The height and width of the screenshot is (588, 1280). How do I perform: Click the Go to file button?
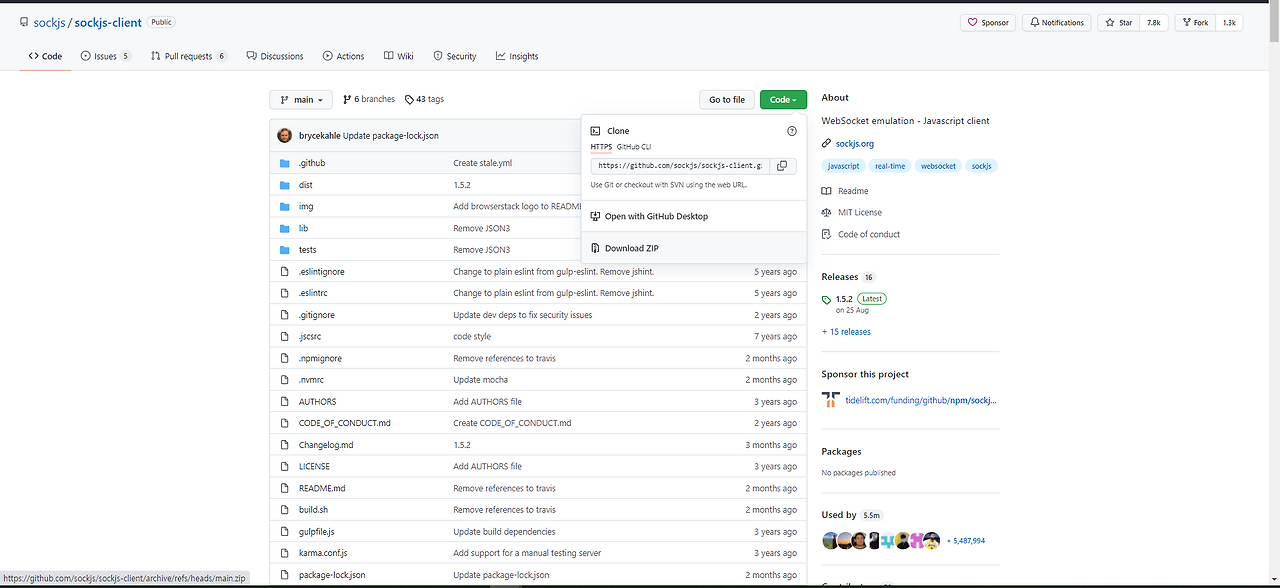pos(726,99)
